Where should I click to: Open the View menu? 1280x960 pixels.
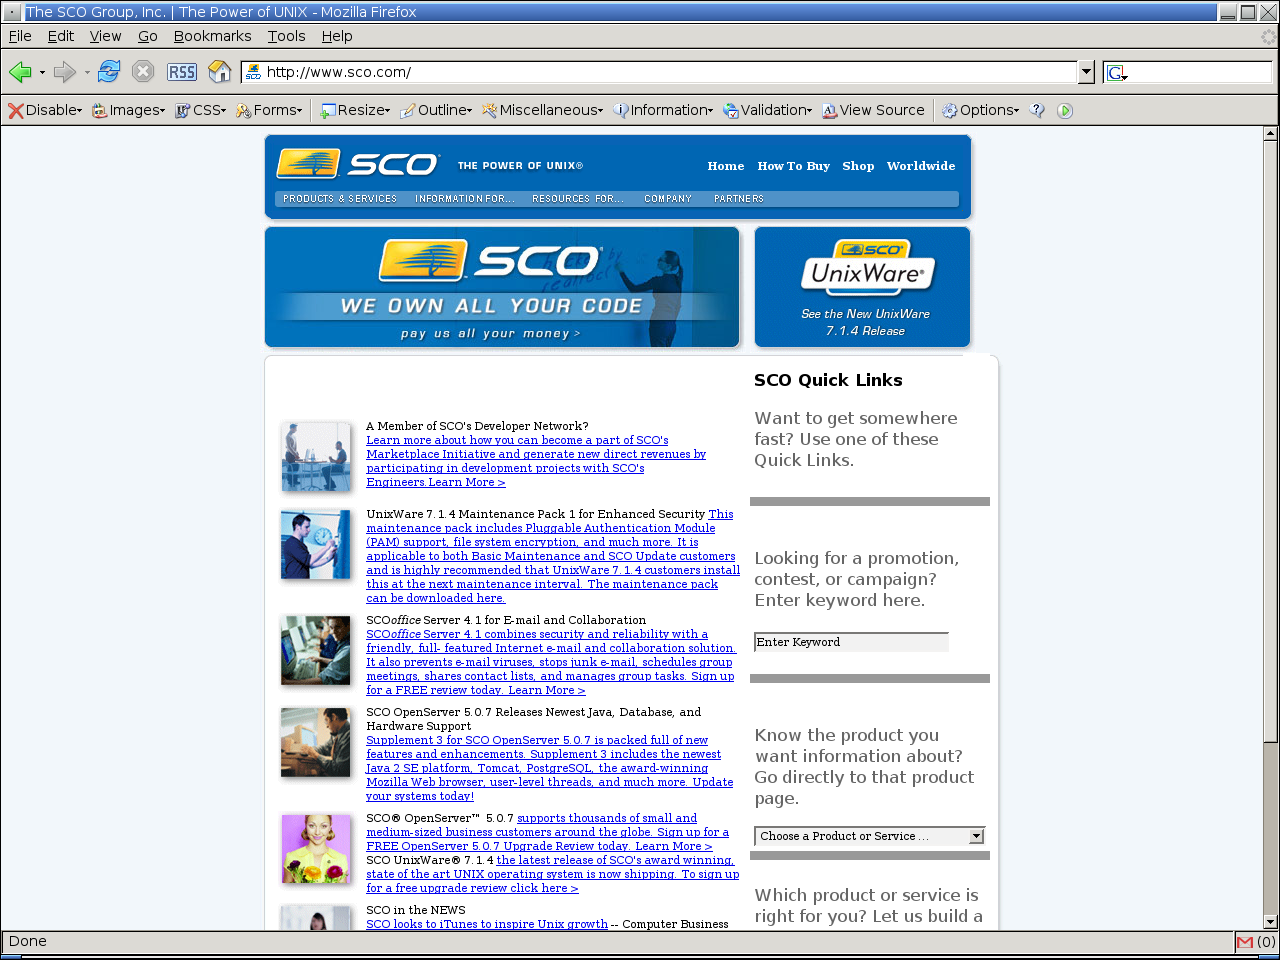point(105,36)
